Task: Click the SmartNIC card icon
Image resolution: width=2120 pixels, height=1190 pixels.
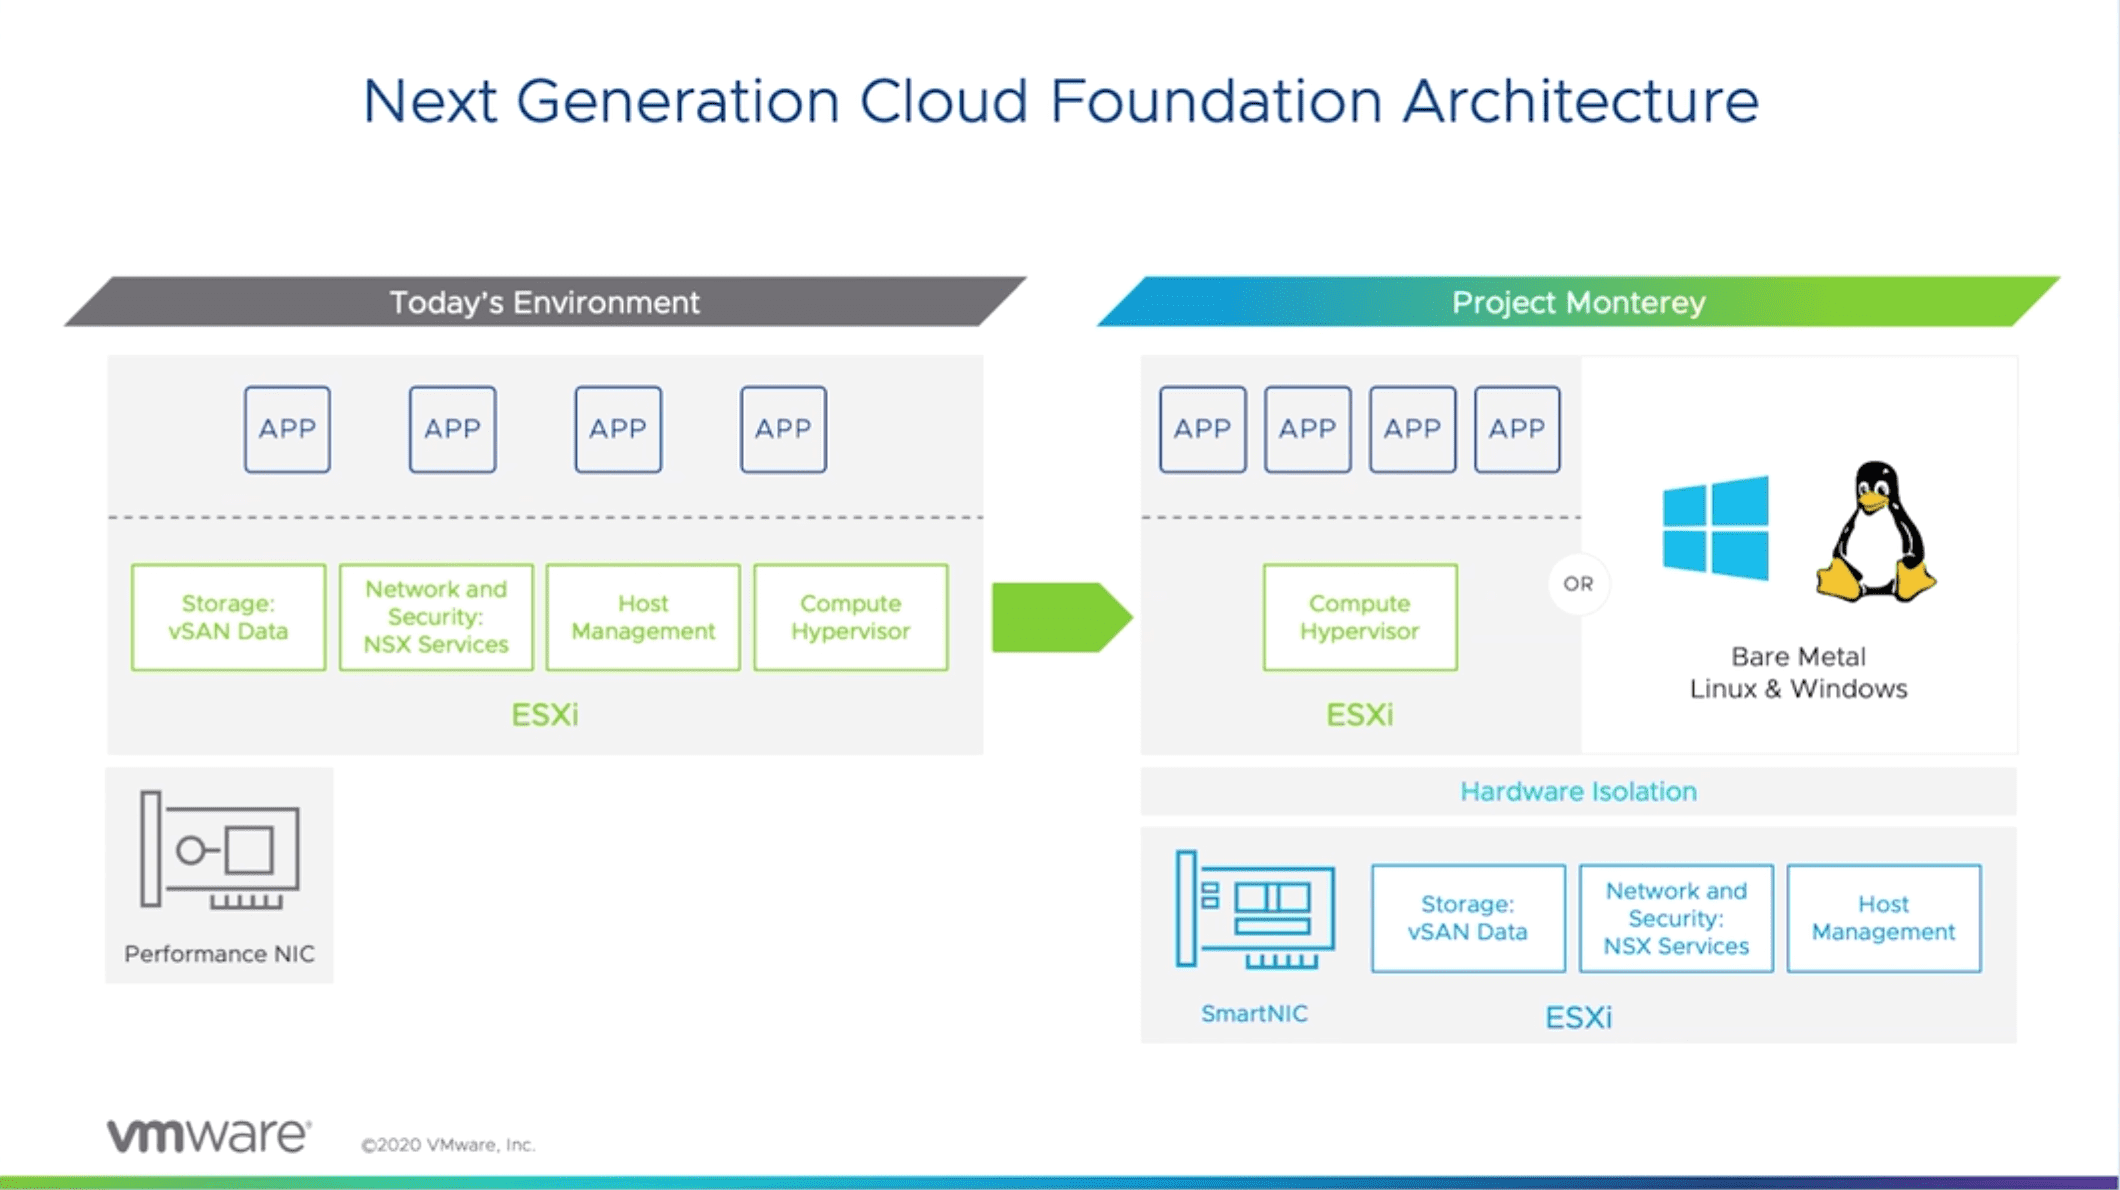Action: click(1255, 909)
